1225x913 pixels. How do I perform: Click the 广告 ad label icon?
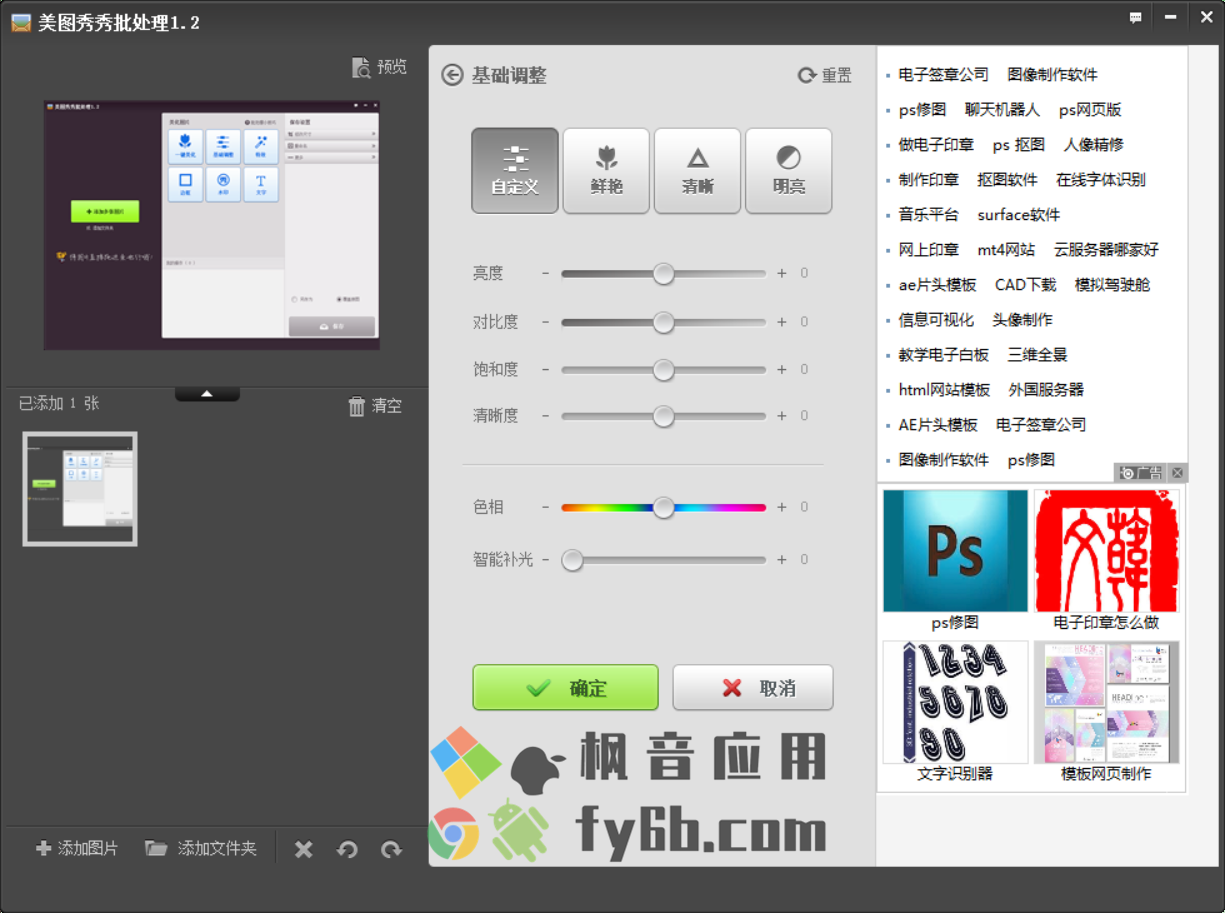(1141, 473)
